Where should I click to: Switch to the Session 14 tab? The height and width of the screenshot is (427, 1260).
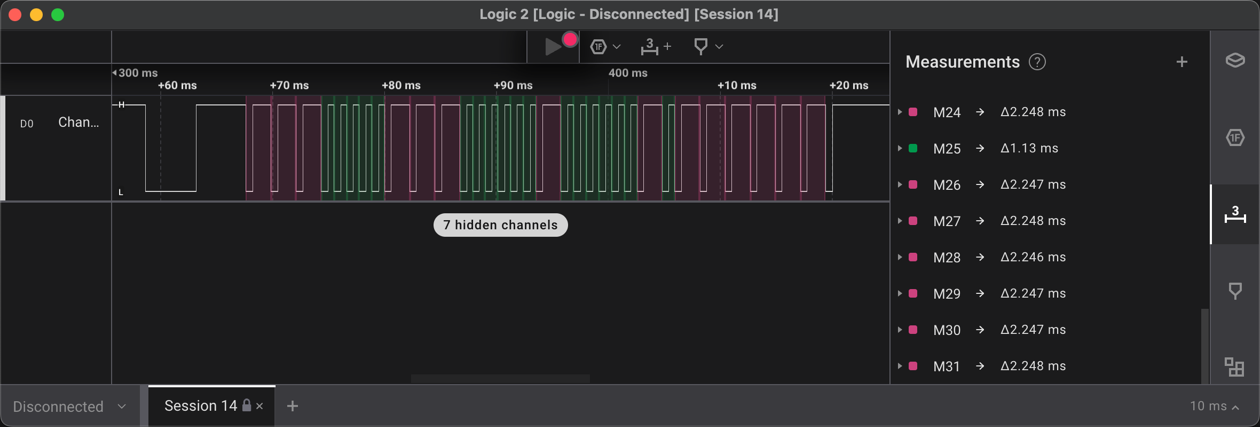point(200,406)
